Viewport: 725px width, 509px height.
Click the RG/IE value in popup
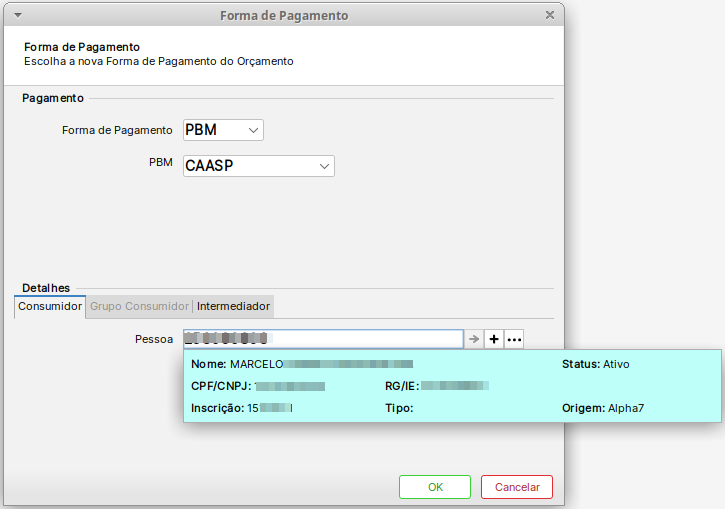coord(453,386)
